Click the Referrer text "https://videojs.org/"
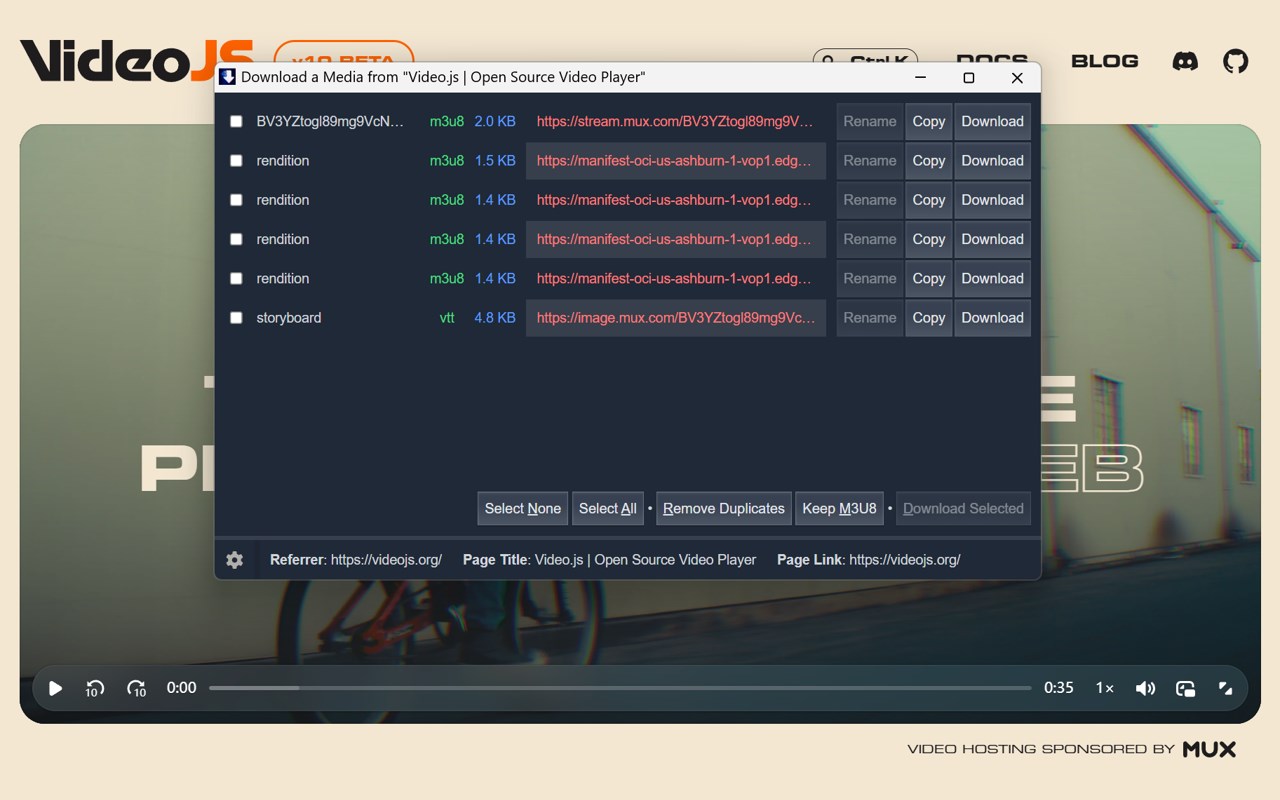This screenshot has height=800, width=1280. point(386,560)
